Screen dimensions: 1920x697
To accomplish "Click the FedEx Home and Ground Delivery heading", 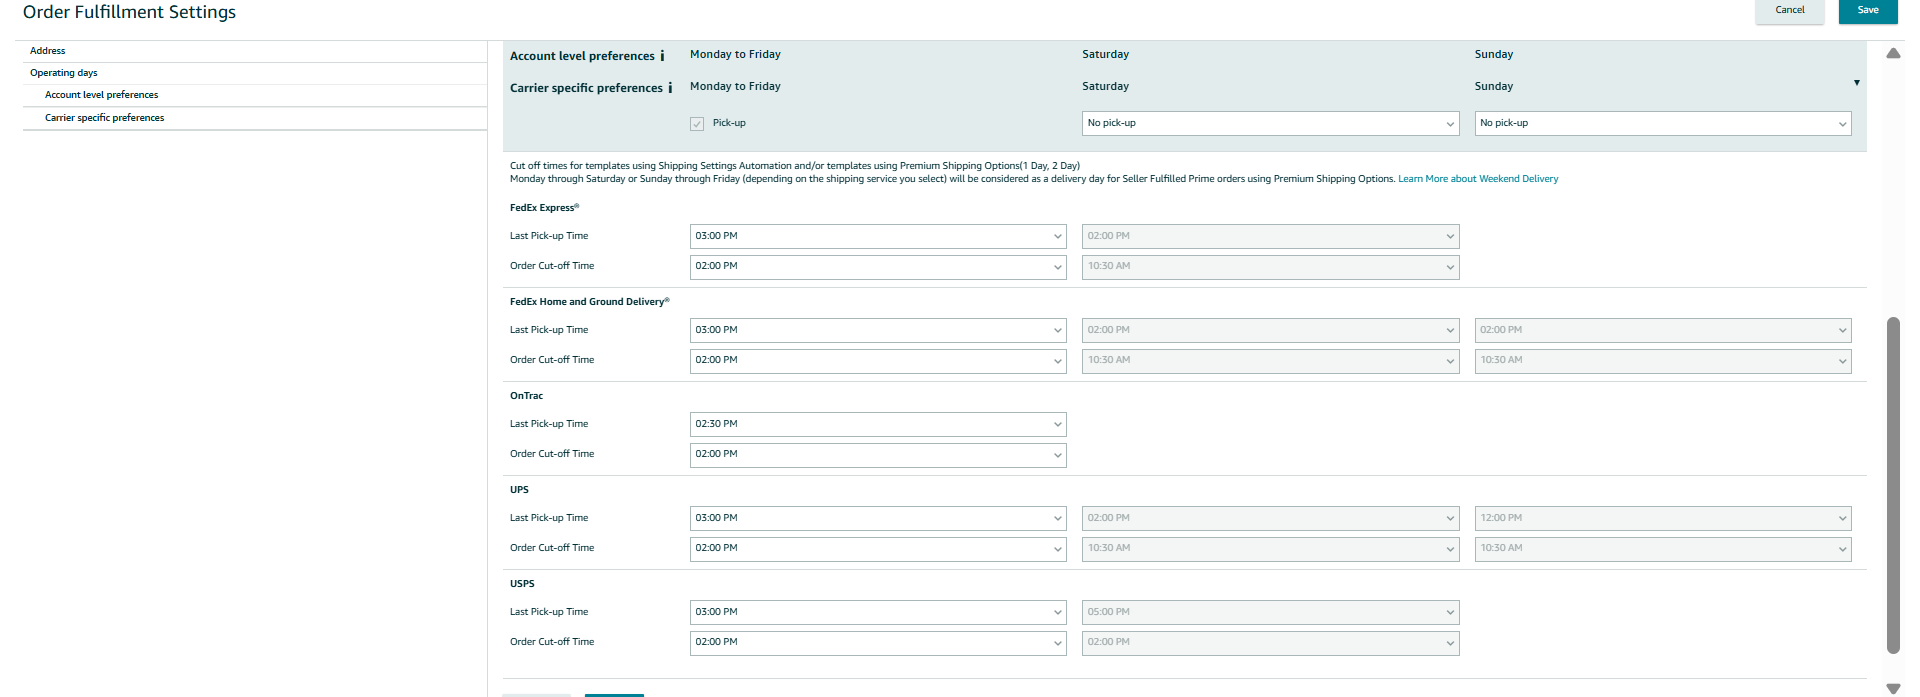I will (x=589, y=302).
